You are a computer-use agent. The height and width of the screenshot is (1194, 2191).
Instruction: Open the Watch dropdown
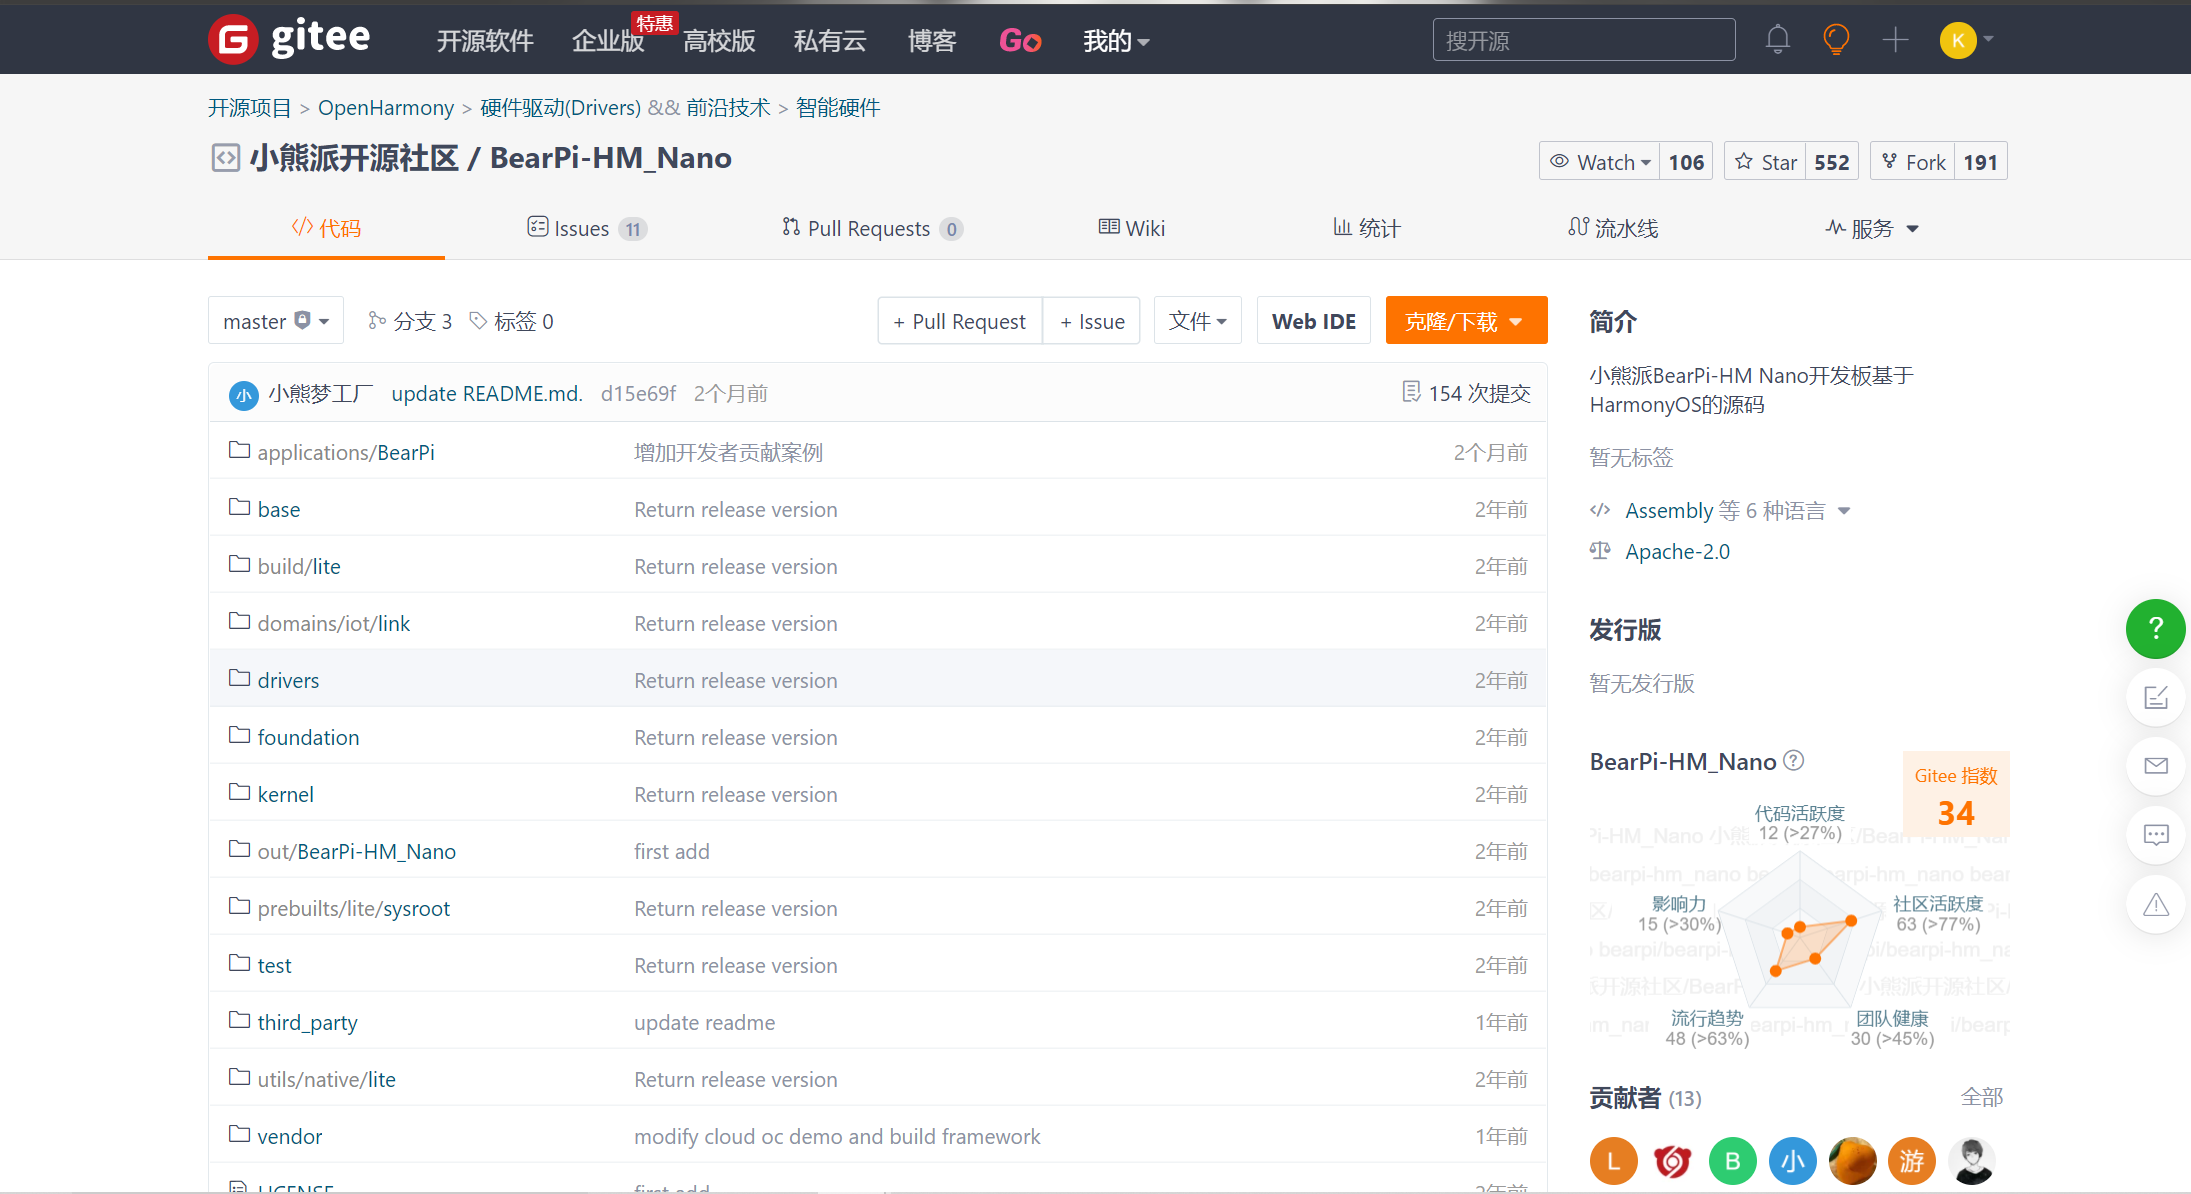1600,162
